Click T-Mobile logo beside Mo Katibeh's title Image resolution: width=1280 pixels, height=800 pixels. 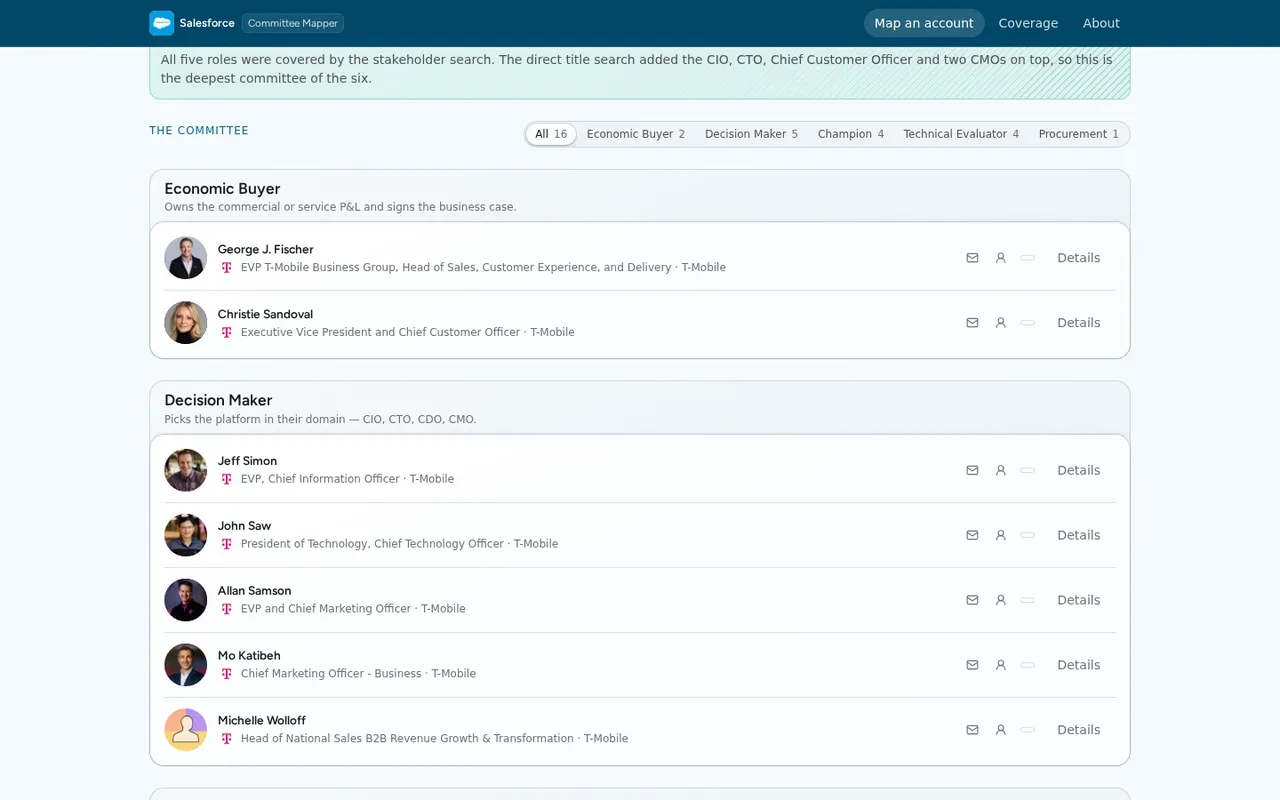coord(227,674)
